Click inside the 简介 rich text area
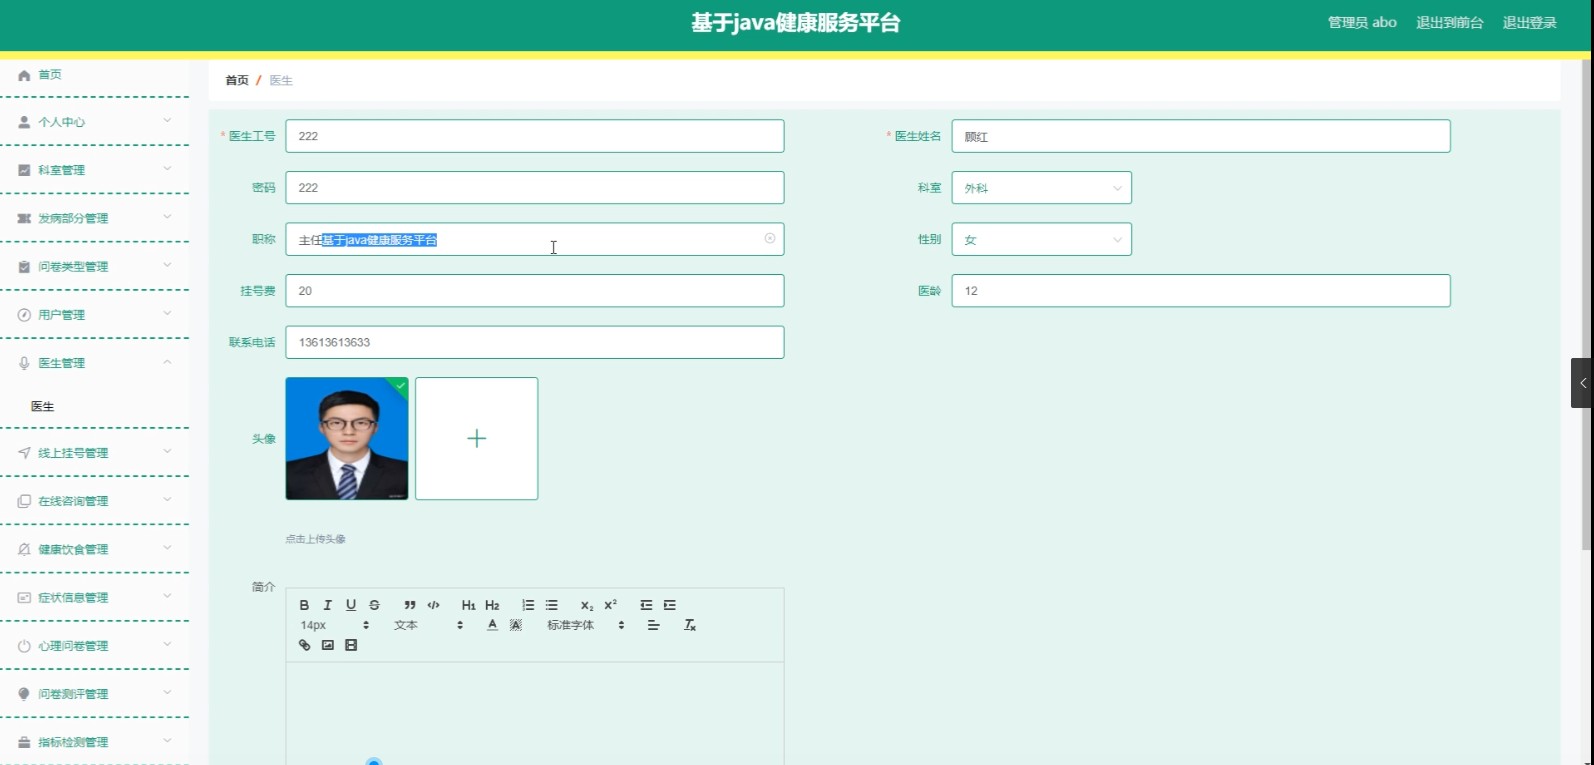This screenshot has height=765, width=1594. (x=535, y=713)
